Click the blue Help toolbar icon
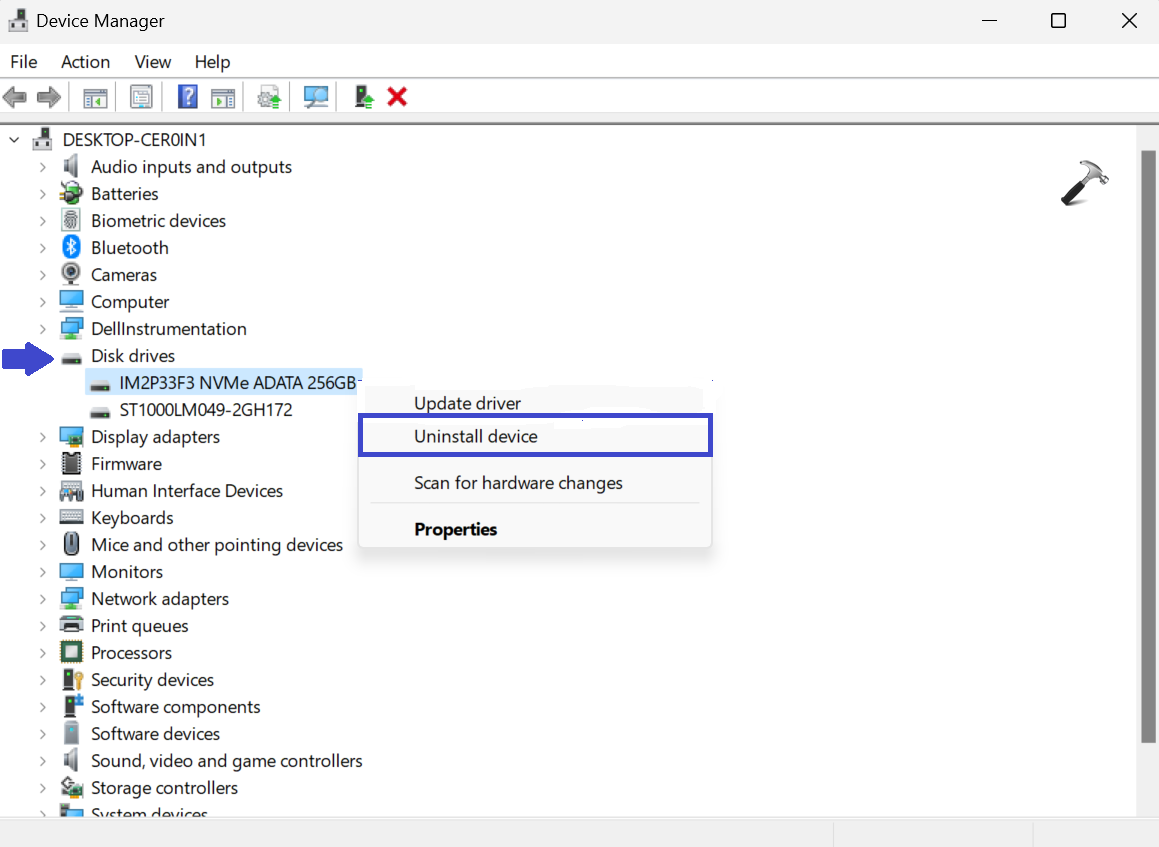This screenshot has width=1159, height=847. tap(187, 97)
